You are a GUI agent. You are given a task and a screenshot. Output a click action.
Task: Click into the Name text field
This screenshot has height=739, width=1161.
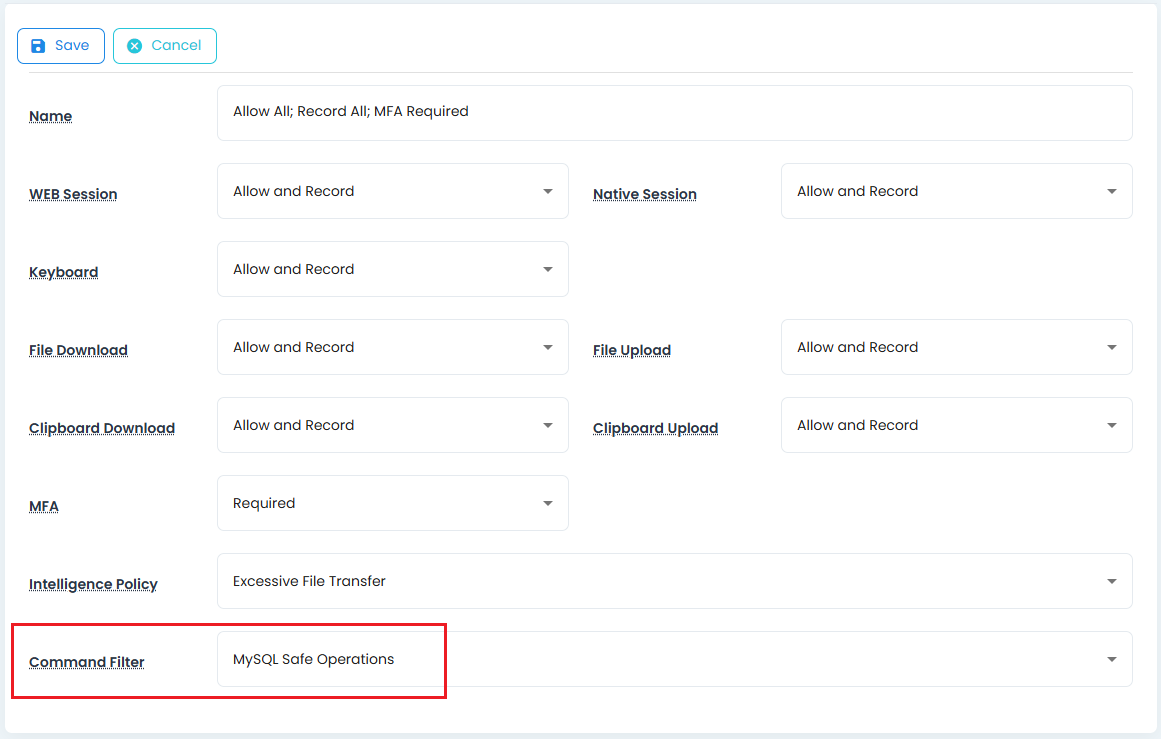674,112
